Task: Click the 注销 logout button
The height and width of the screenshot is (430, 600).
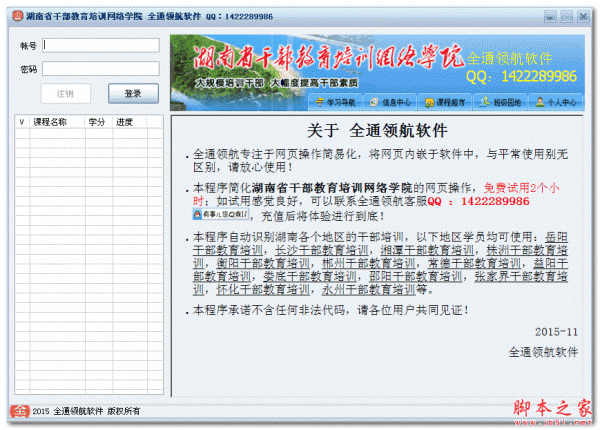Action: point(66,93)
